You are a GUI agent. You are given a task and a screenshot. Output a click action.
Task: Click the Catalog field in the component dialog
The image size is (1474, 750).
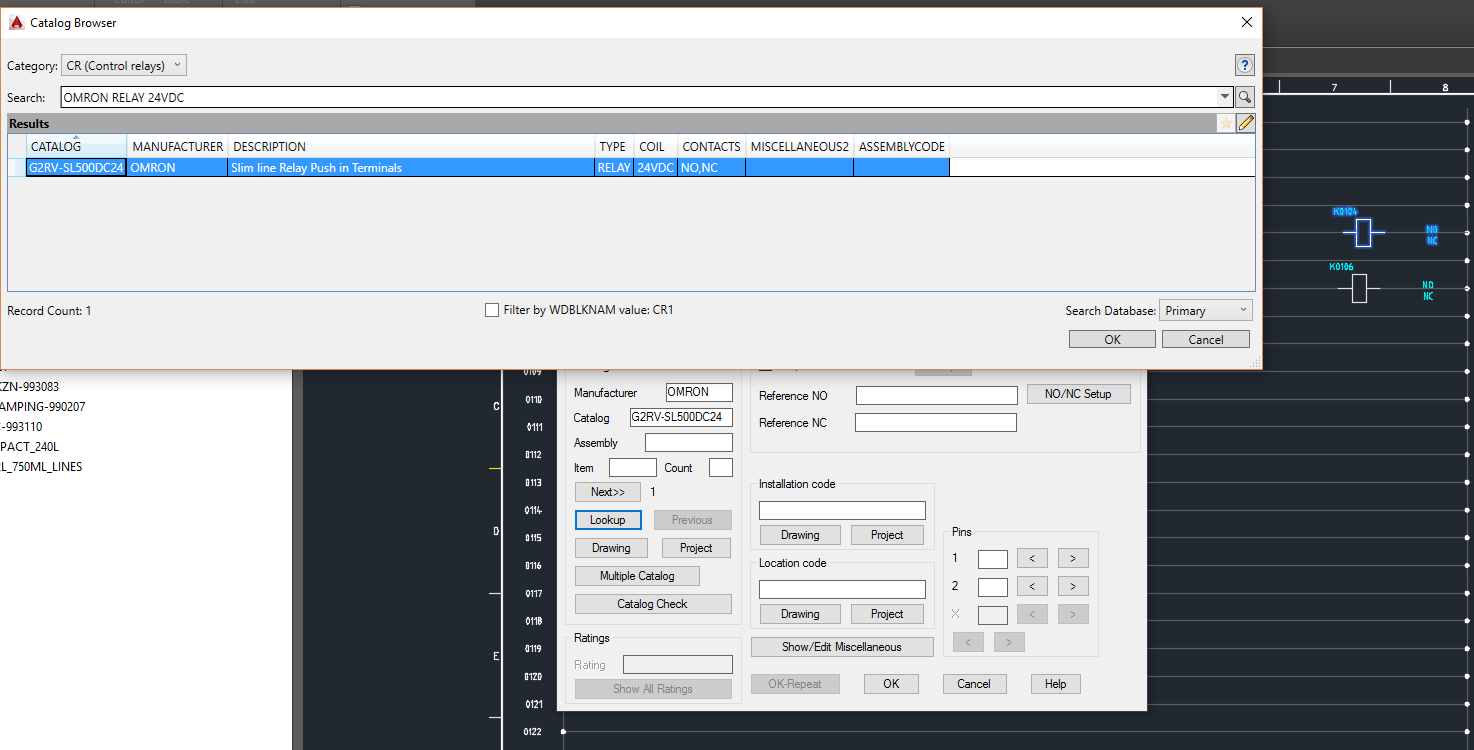[681, 418]
